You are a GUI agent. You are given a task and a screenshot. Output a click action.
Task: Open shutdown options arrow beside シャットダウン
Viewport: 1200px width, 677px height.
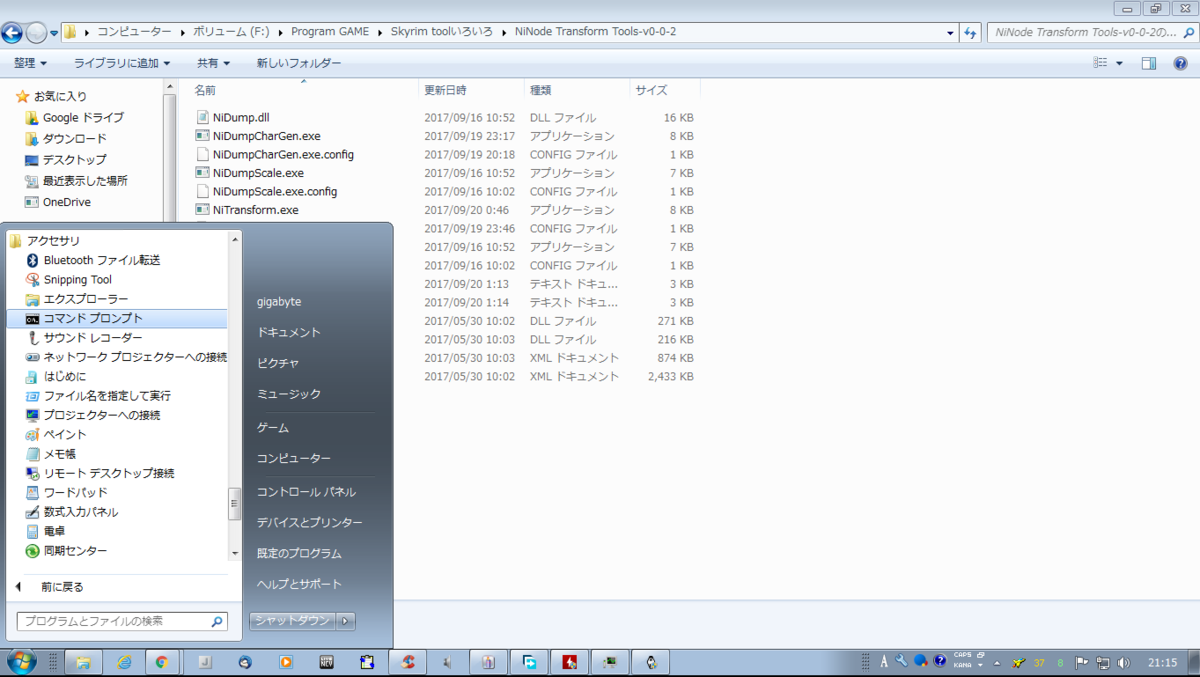345,621
